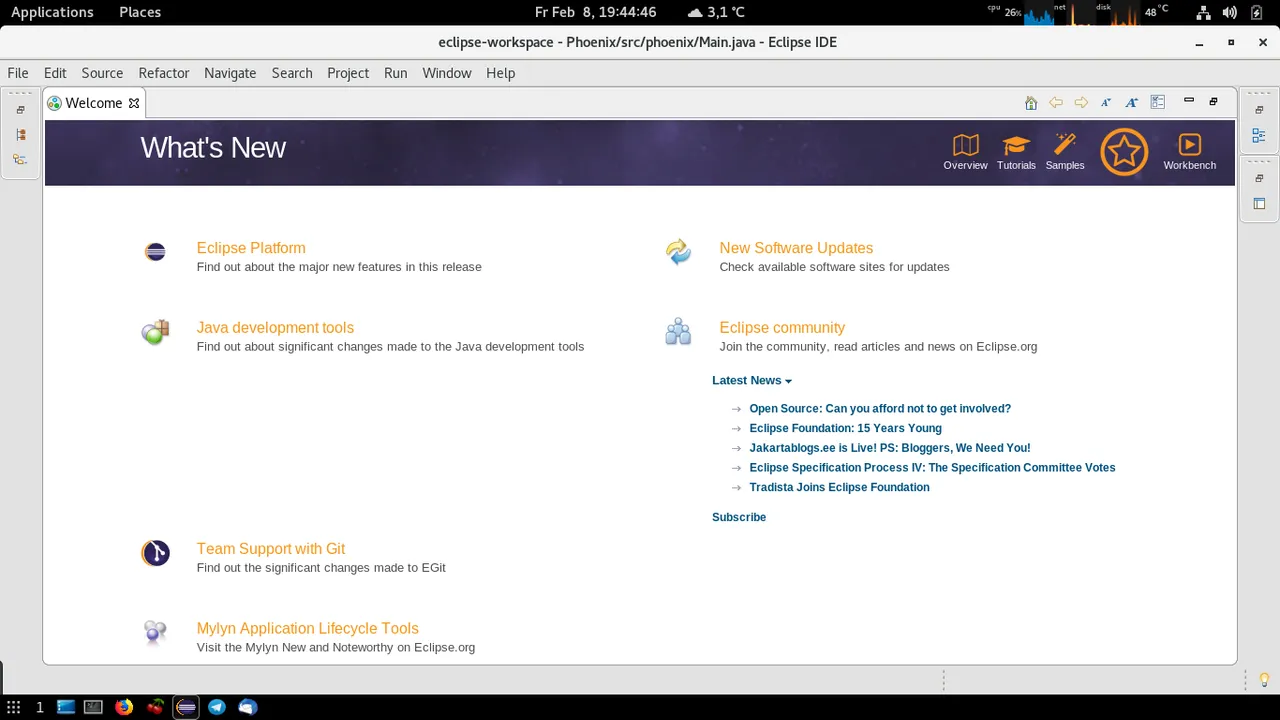Open 'Jakartablogs.ee is Live!' news link
Screen dimensions: 1280x720
pos(890,448)
